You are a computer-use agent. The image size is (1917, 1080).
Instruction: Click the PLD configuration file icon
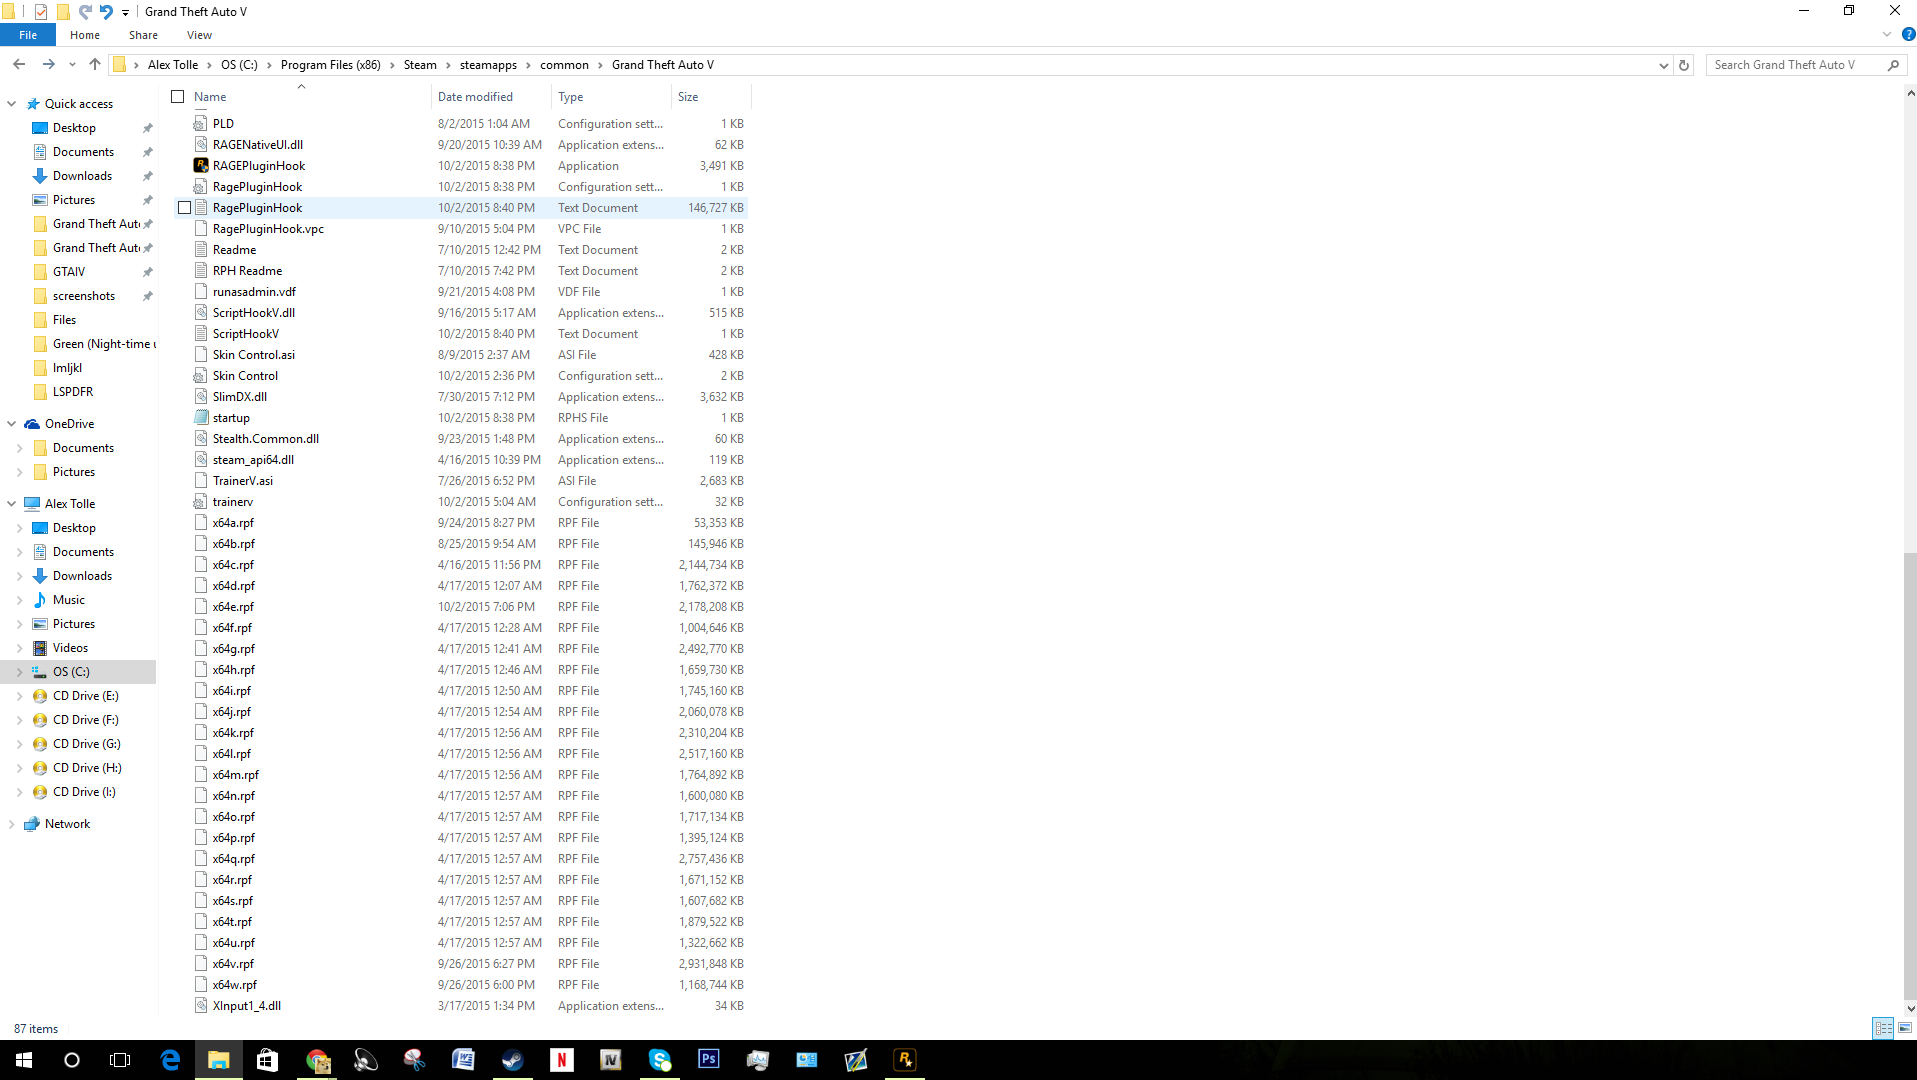(x=201, y=124)
